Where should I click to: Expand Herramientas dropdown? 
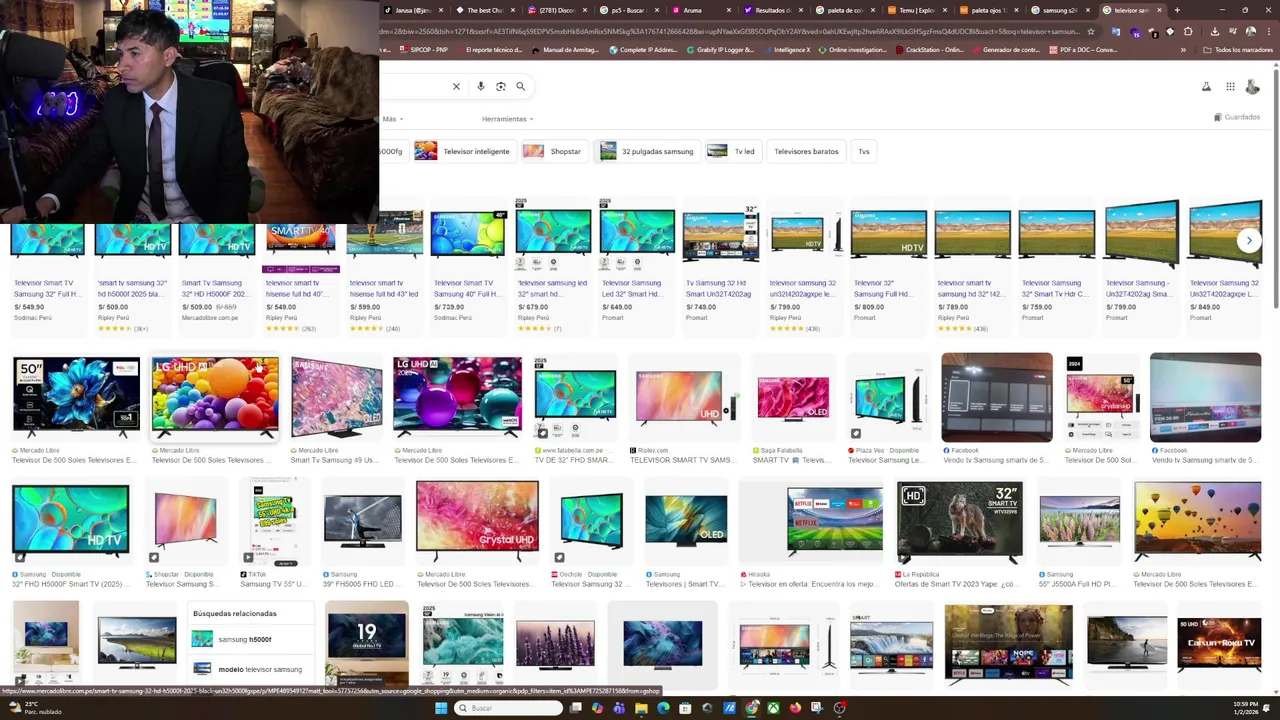(507, 119)
